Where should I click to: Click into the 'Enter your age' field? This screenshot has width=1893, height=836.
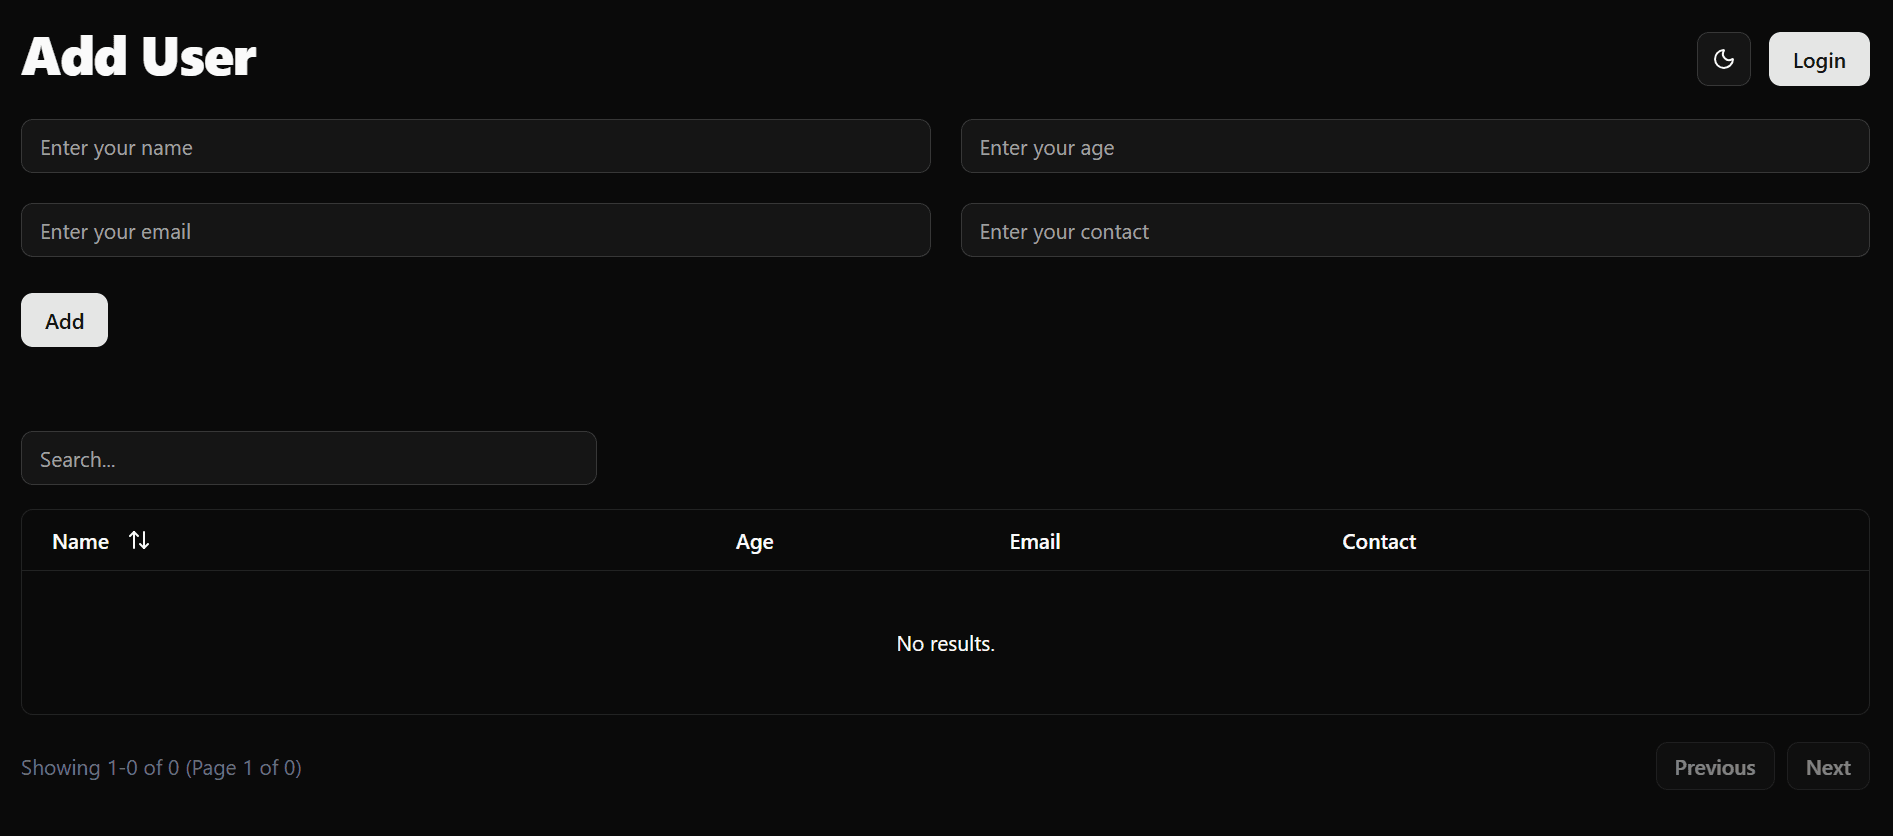point(1414,147)
